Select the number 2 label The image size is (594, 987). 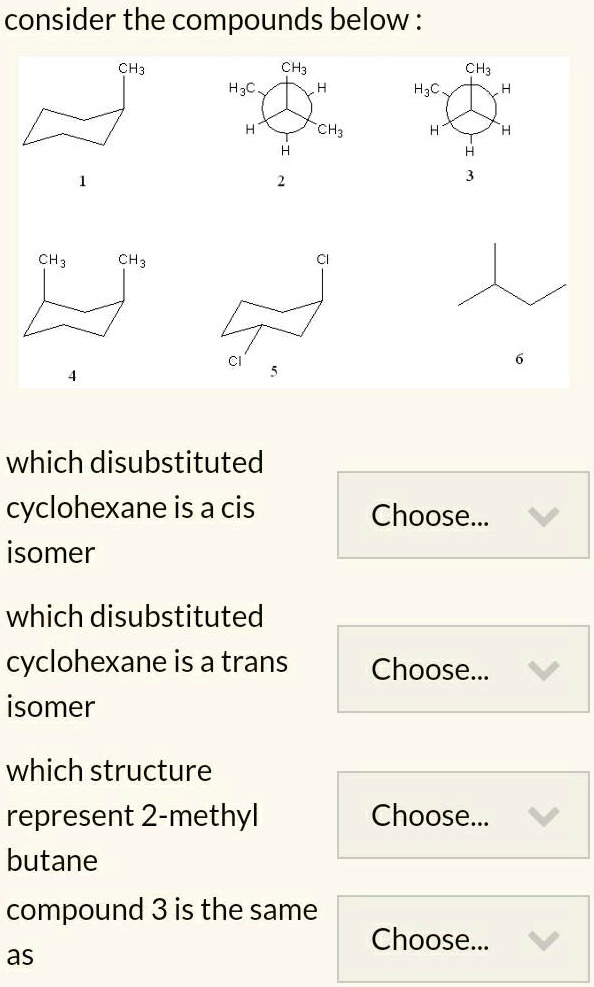281,180
